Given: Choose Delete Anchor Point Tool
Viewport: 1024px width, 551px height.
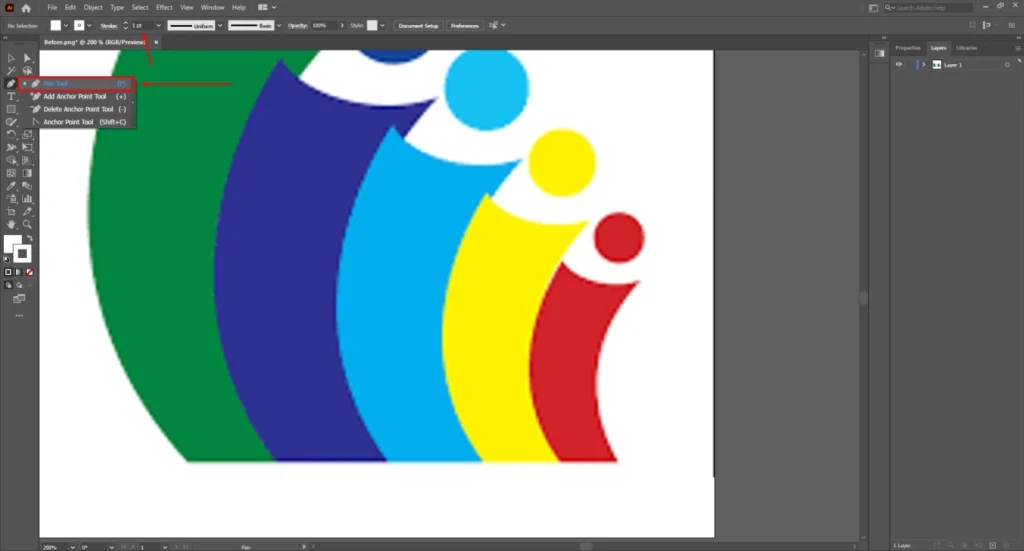Looking at the screenshot, I should pos(78,109).
